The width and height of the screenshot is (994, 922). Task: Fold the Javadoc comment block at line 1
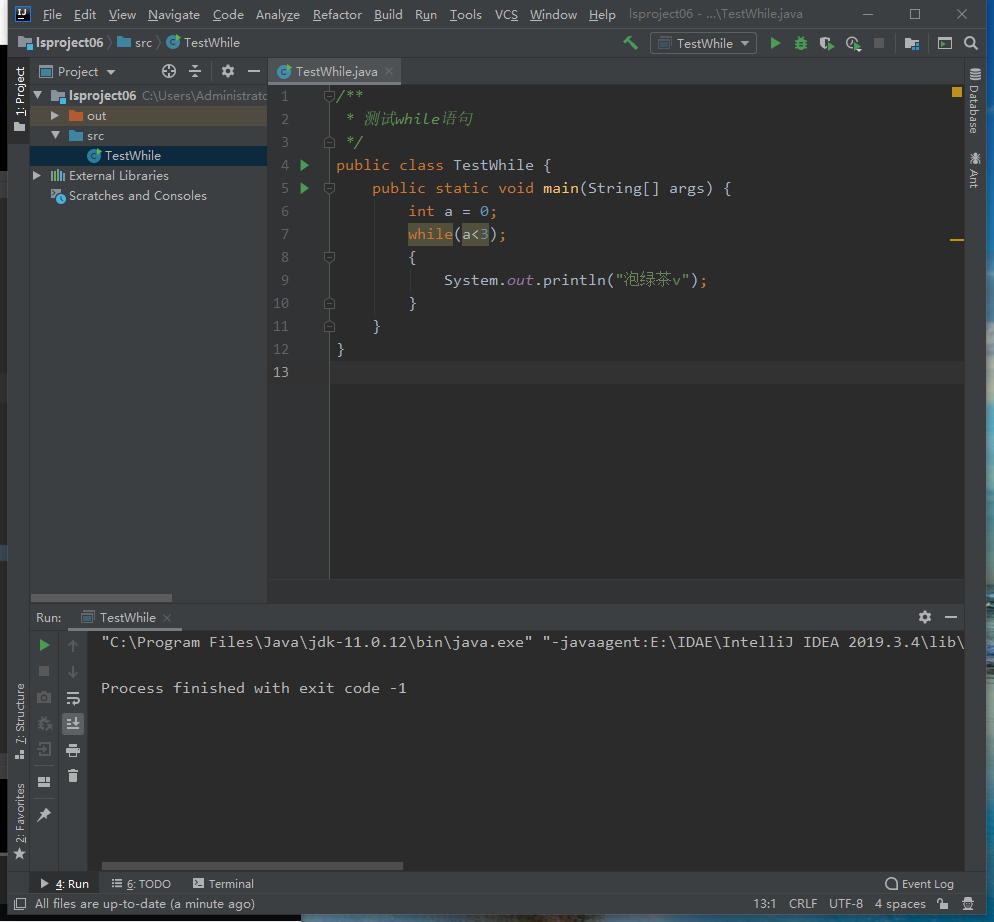tap(329, 96)
